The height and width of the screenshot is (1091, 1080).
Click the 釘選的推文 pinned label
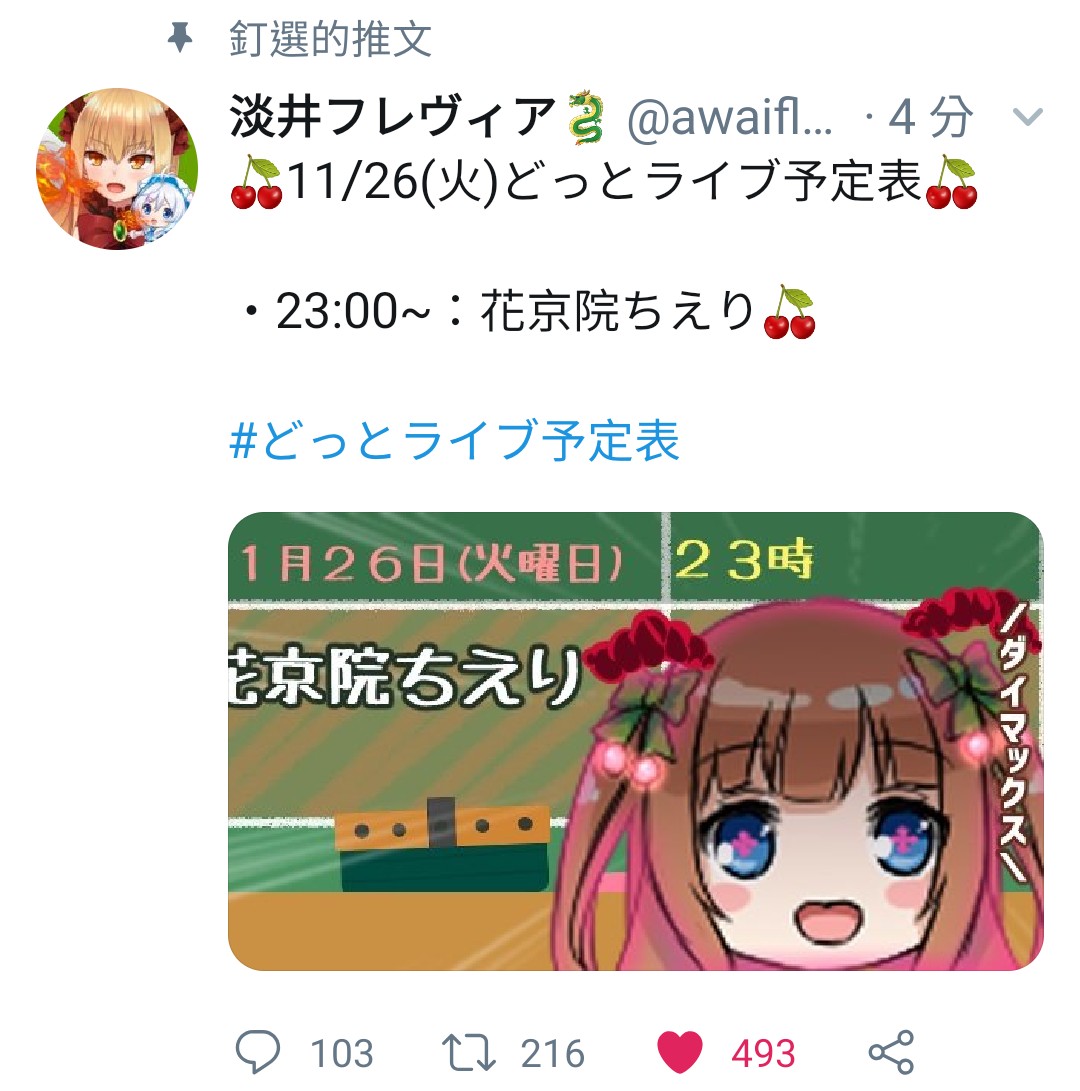click(331, 38)
